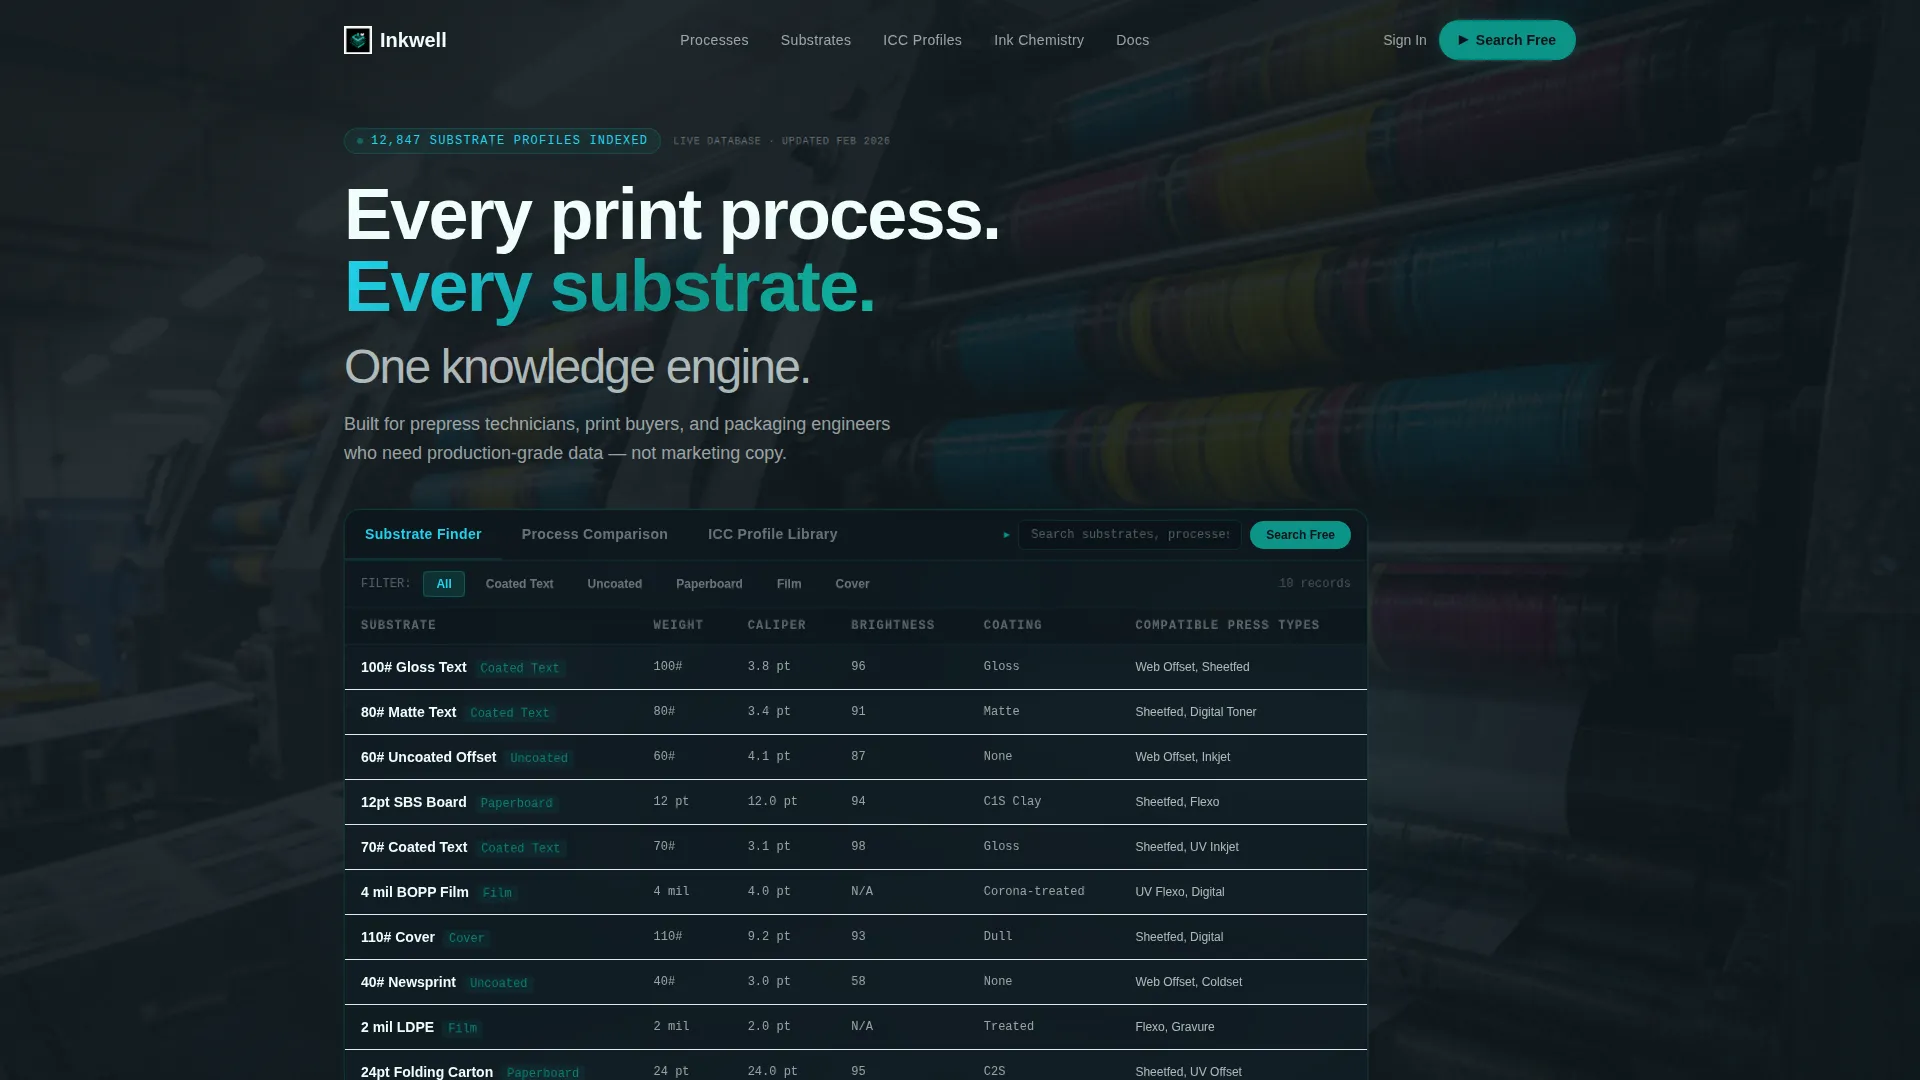Click the 10 records count
Viewport: 1920px width, 1080px height.
[1314, 584]
